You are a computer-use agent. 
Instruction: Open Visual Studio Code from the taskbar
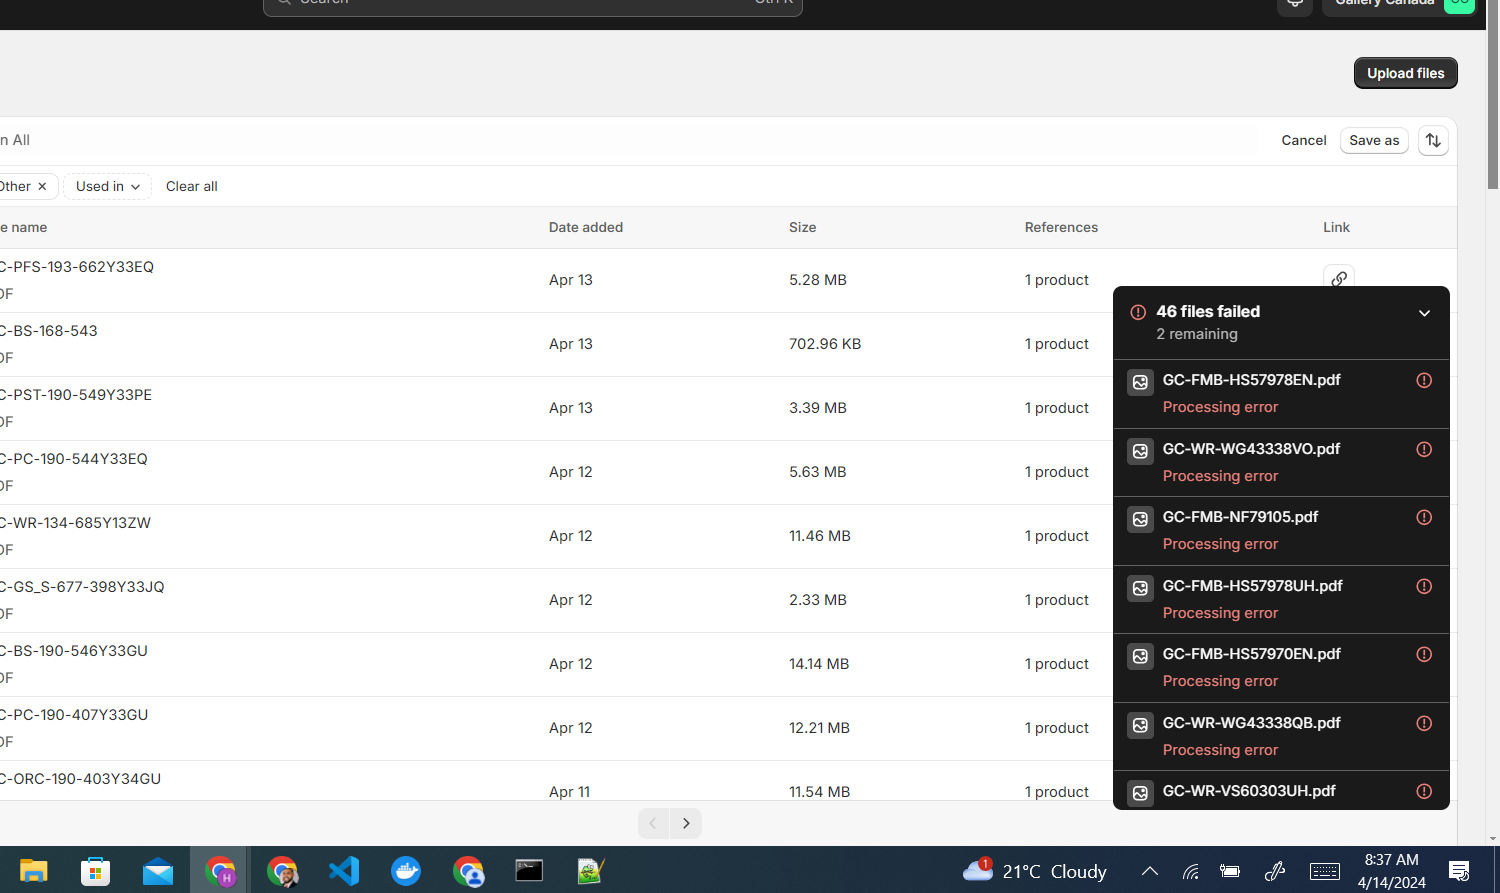[x=344, y=870]
